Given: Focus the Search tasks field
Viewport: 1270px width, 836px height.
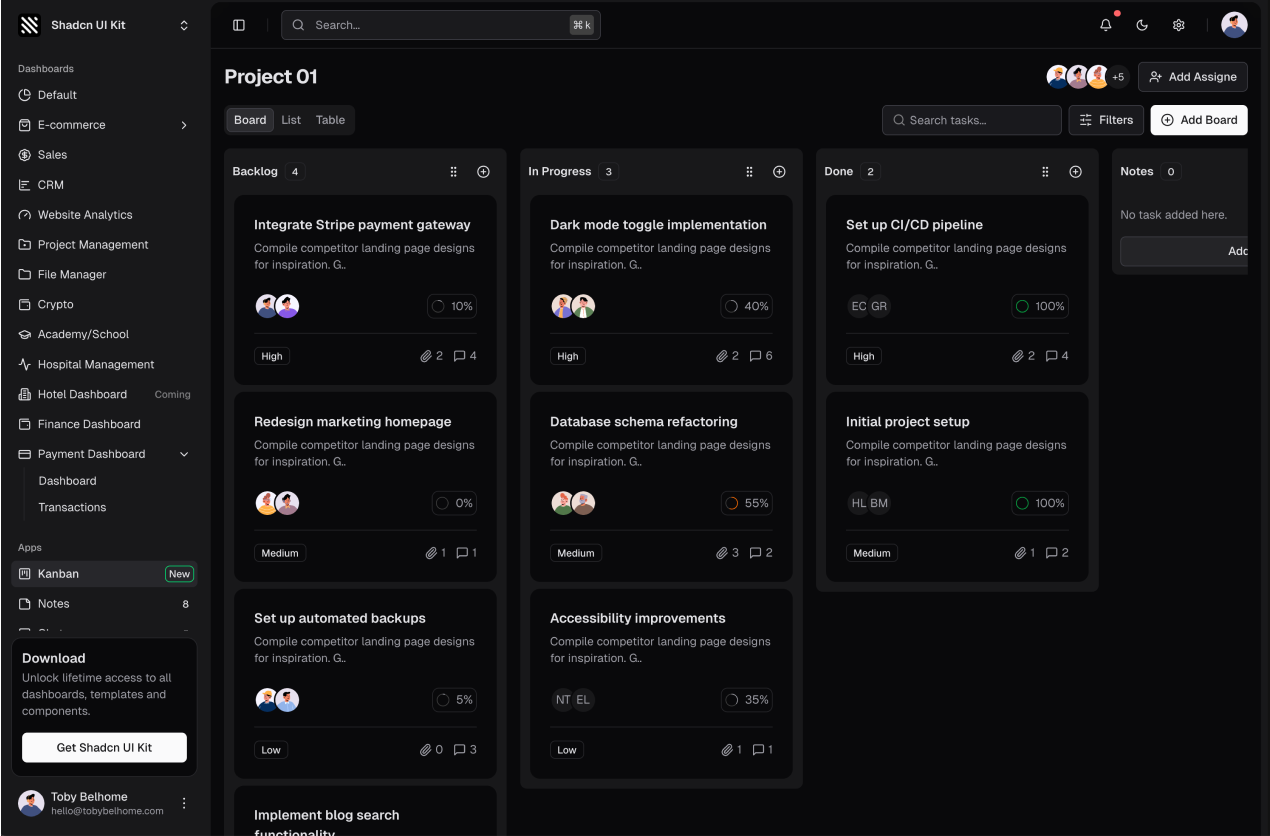Looking at the screenshot, I should click(x=972, y=120).
